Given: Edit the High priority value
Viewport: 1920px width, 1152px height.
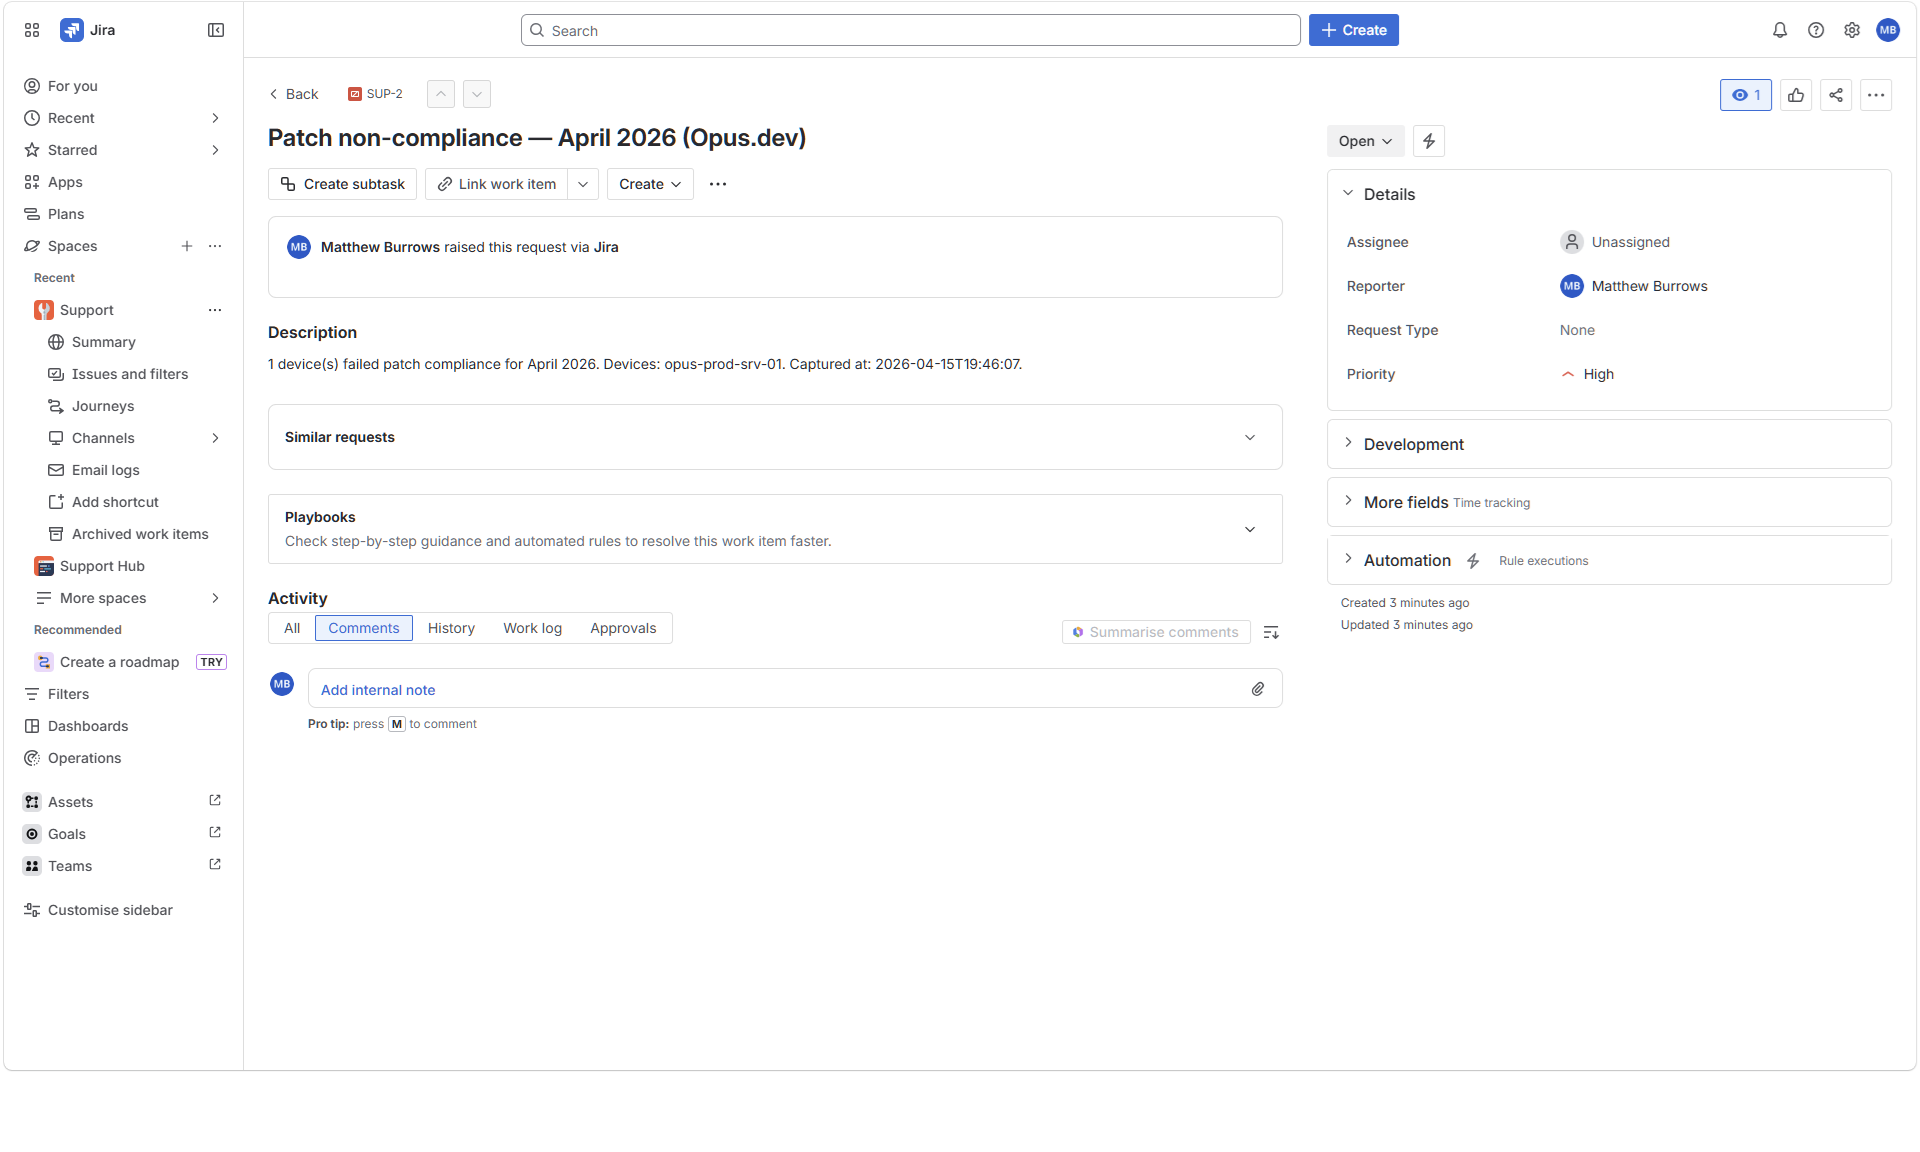Looking at the screenshot, I should point(1588,374).
